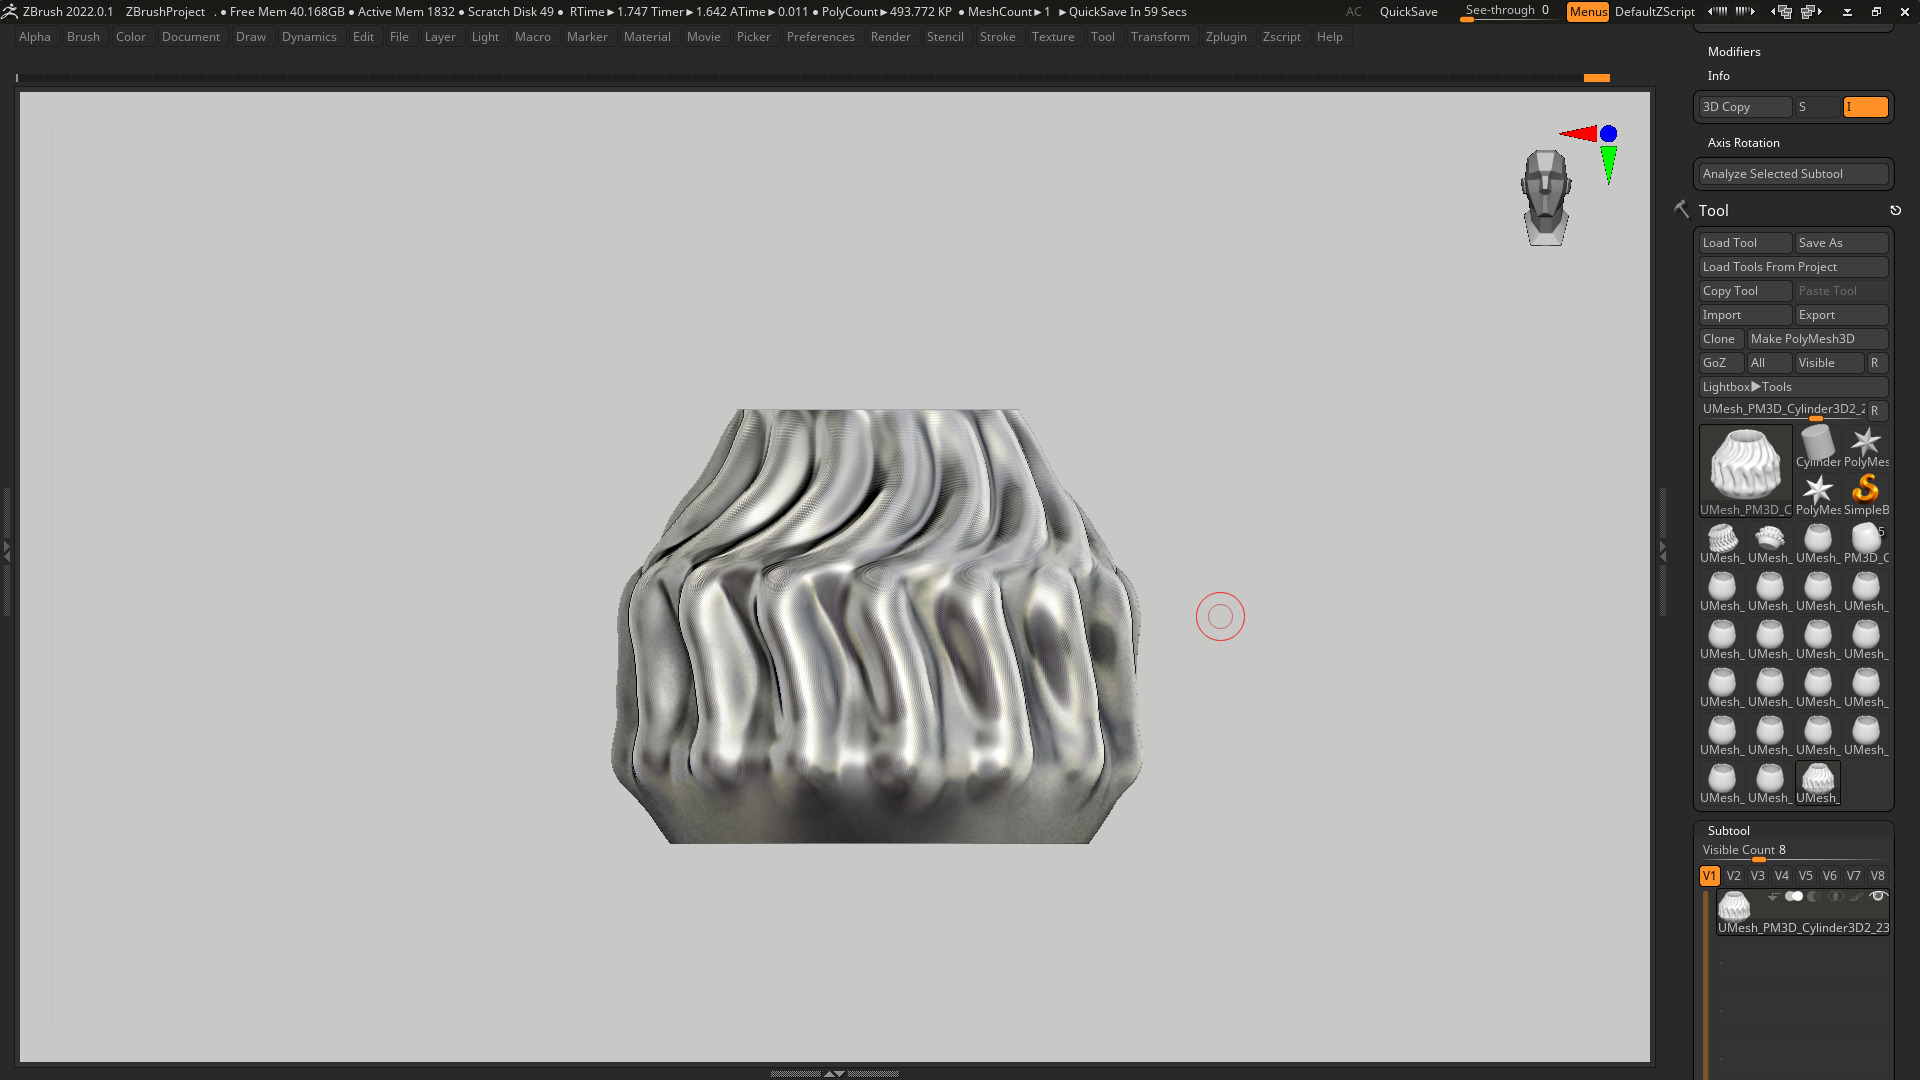This screenshot has height=1080, width=1920.
Task: Click the Clone button
Action: click(x=1721, y=339)
